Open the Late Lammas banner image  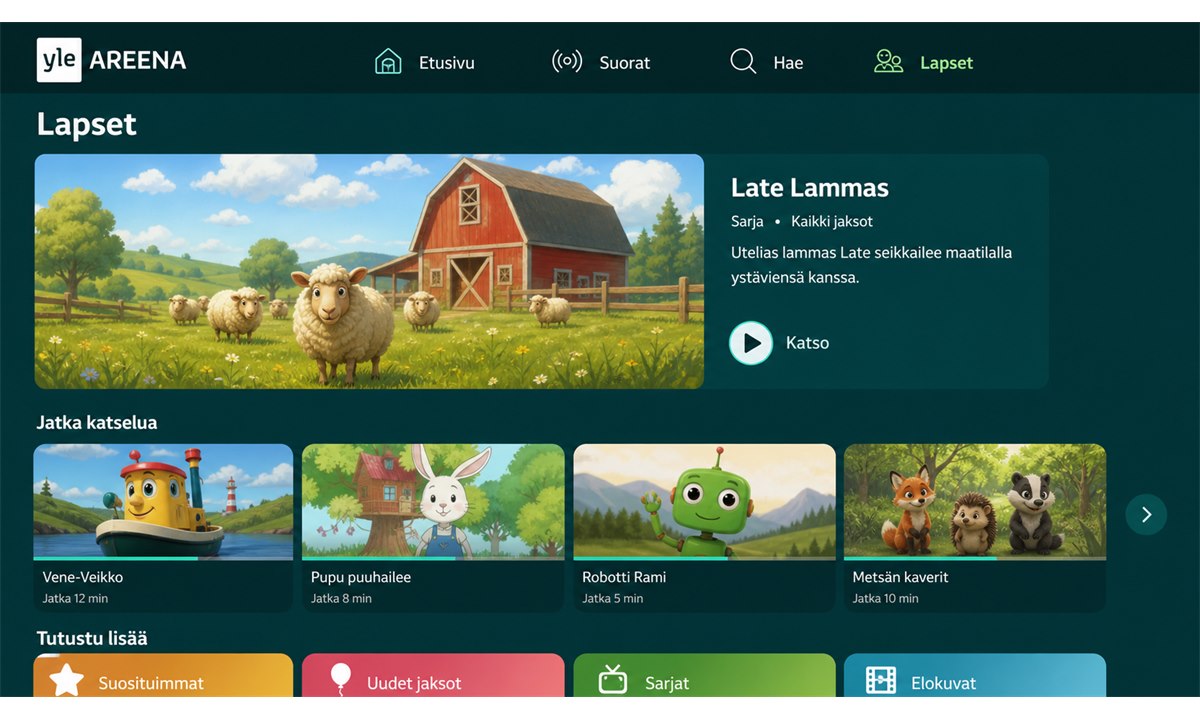(369, 271)
